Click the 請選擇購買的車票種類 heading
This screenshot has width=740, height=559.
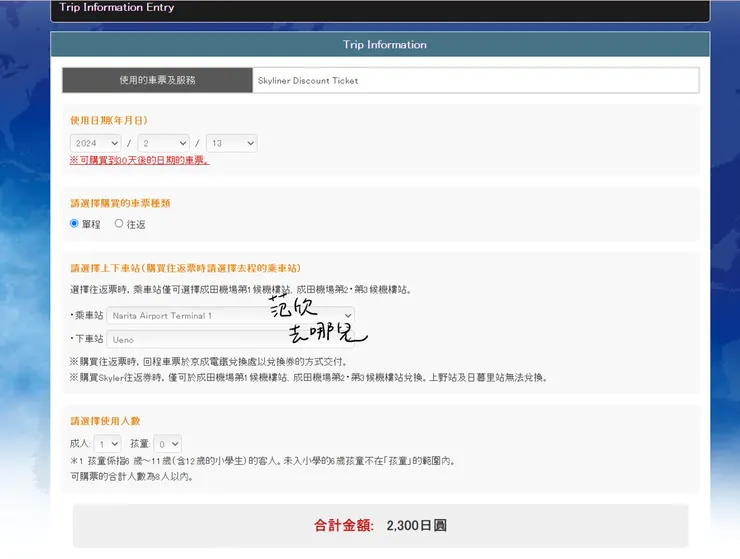pos(120,203)
